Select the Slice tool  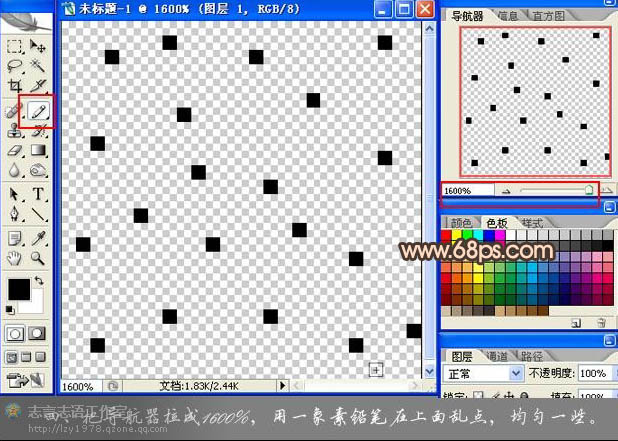click(x=38, y=86)
